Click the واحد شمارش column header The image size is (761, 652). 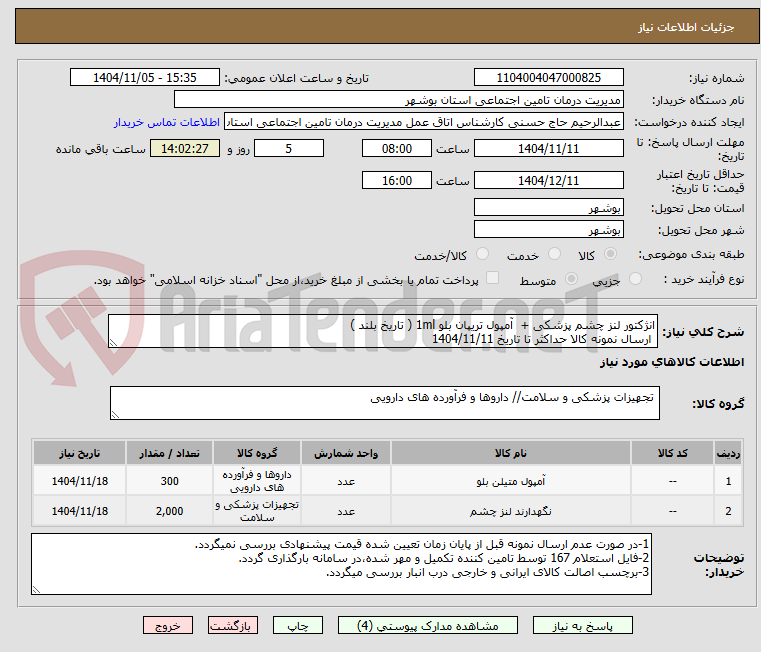pos(346,453)
